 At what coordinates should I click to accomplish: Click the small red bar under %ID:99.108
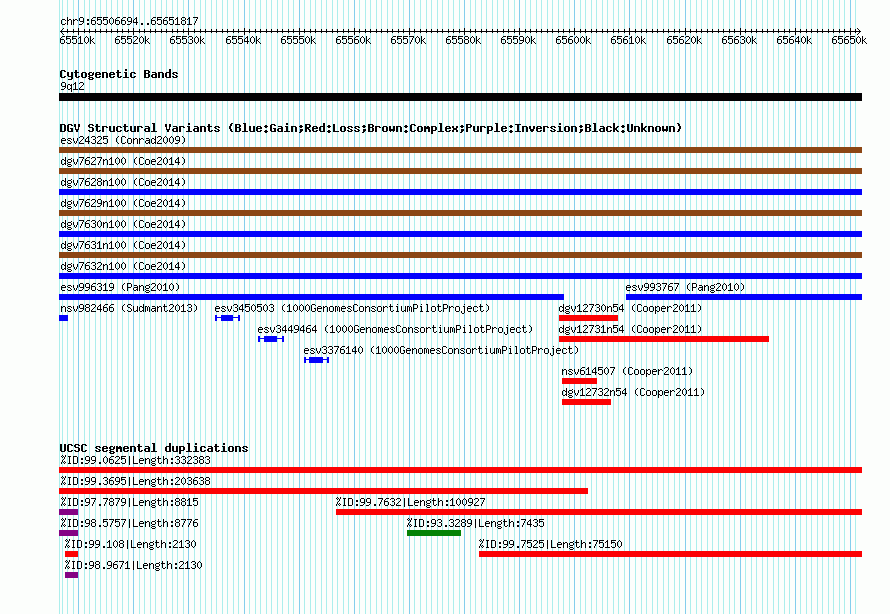point(72,554)
